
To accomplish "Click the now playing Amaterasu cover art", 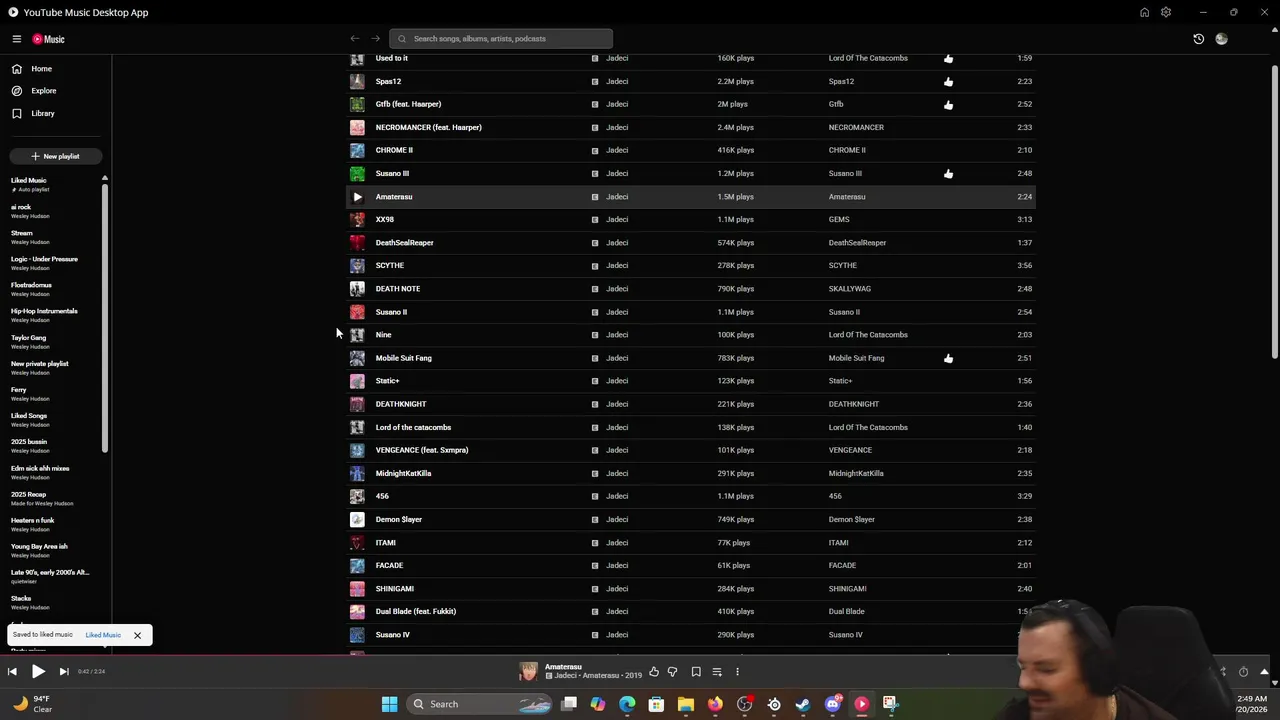I will coord(528,672).
